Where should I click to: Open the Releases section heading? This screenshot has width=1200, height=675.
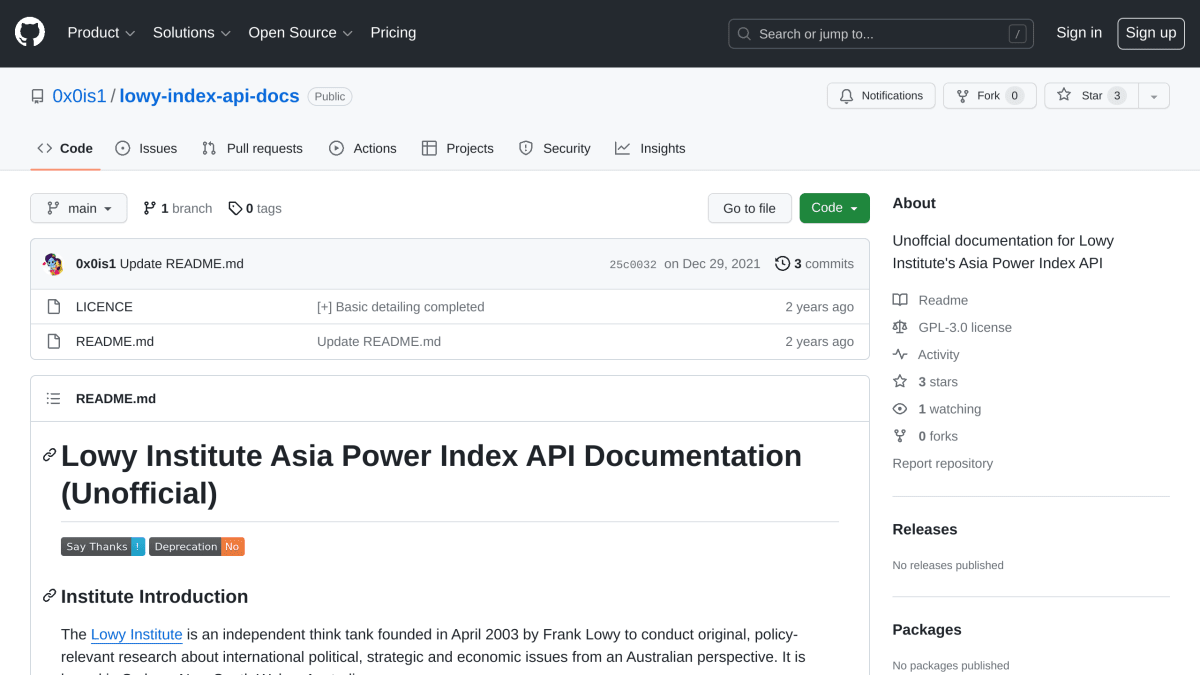tap(925, 529)
